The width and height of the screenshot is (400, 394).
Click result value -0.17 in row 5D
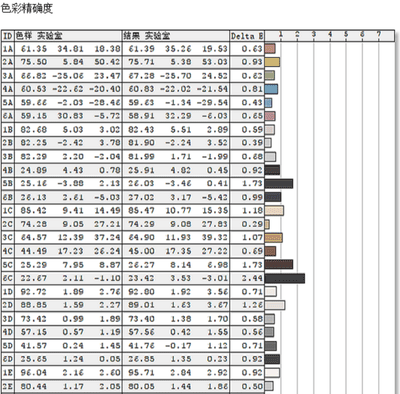pyautogui.click(x=178, y=346)
